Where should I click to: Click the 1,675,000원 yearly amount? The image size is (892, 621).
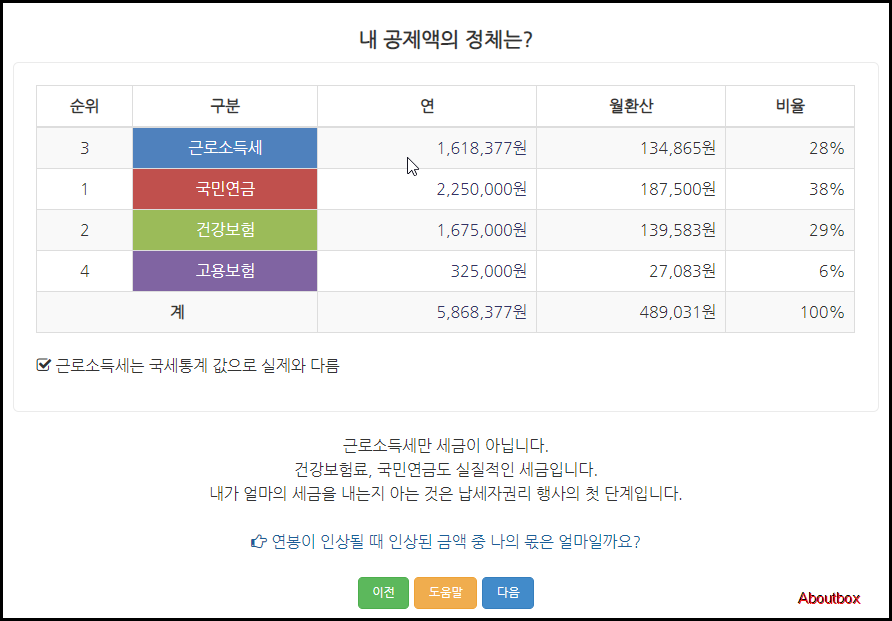click(x=481, y=230)
